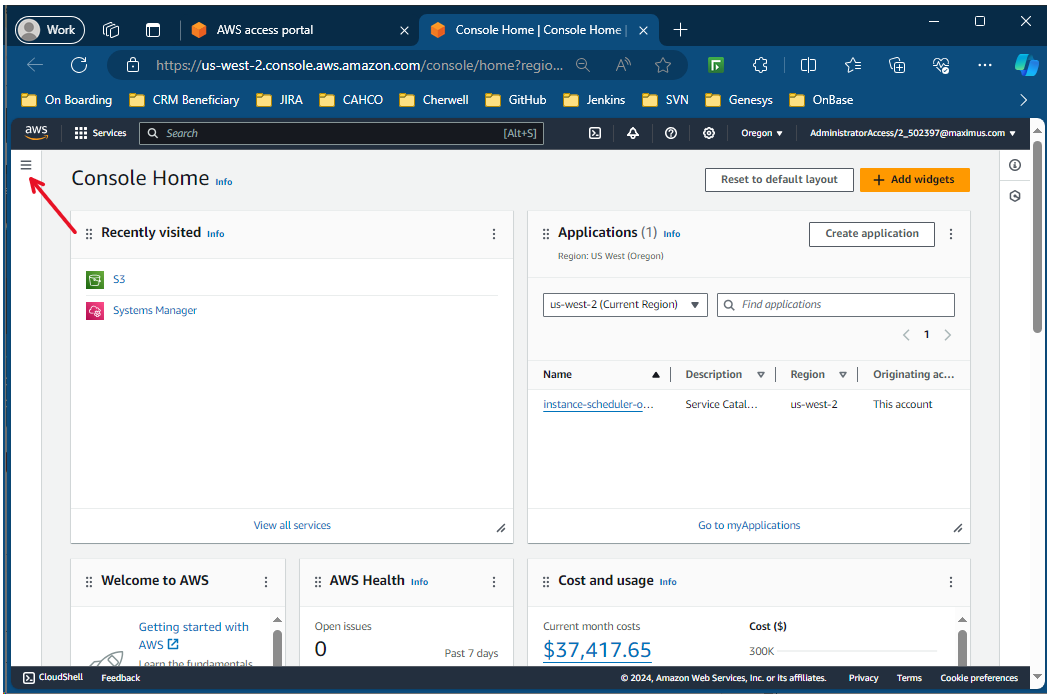Focus the Find applications search field
This screenshot has height=696, width=1049.
coord(836,304)
